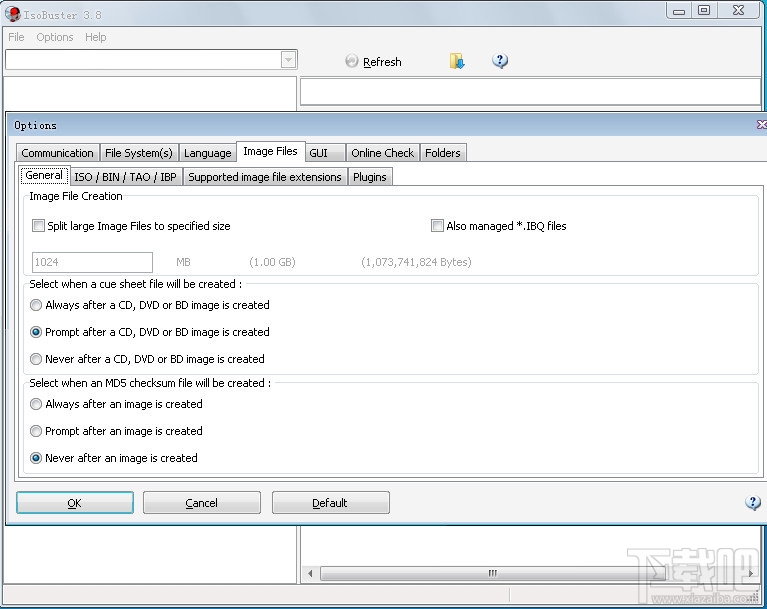The height and width of the screenshot is (609, 767).
Task: Select Prompt after an image is created
Action: (x=36, y=431)
